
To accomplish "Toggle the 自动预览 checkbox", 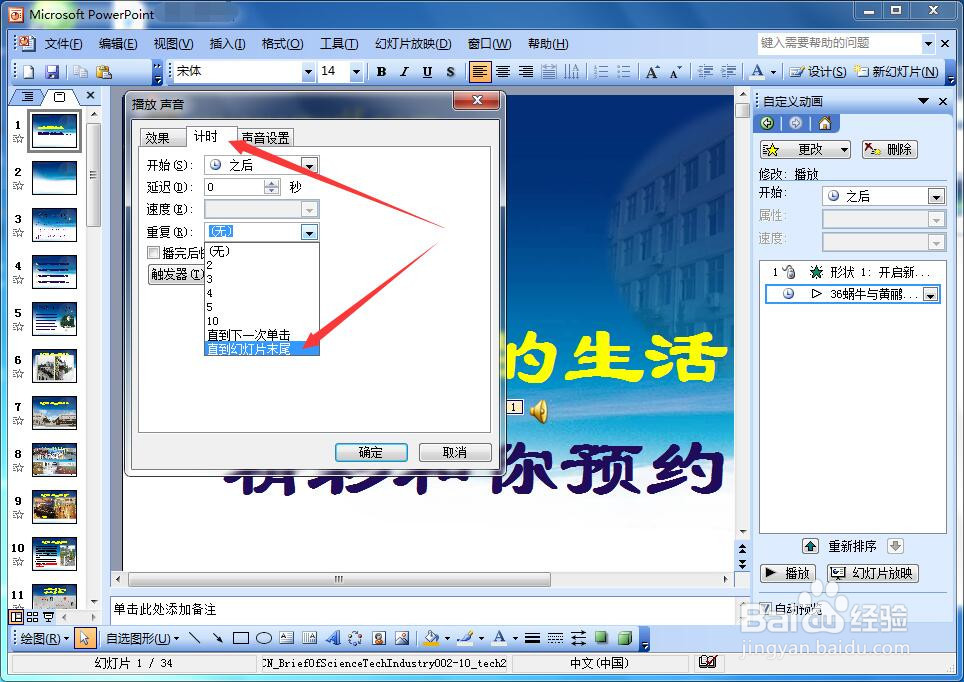I will point(765,609).
